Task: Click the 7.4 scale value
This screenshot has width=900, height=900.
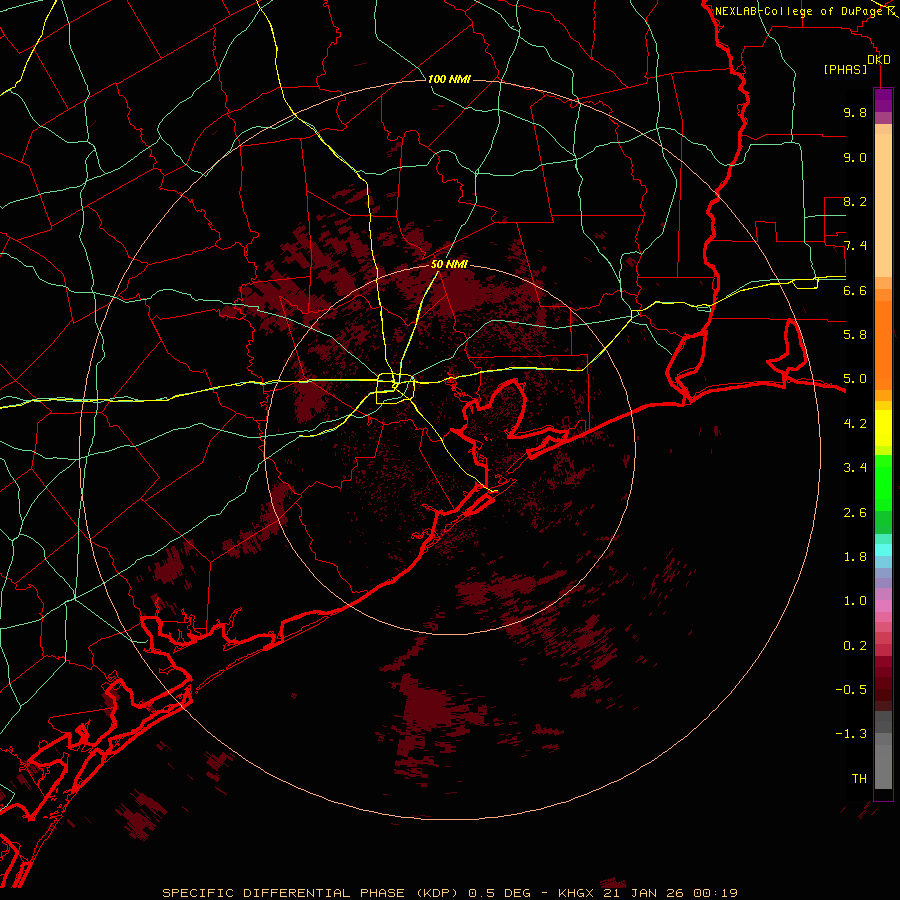Action: point(855,246)
